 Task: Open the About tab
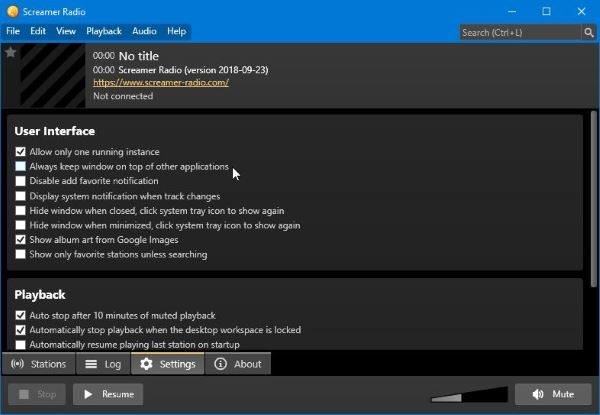point(238,364)
